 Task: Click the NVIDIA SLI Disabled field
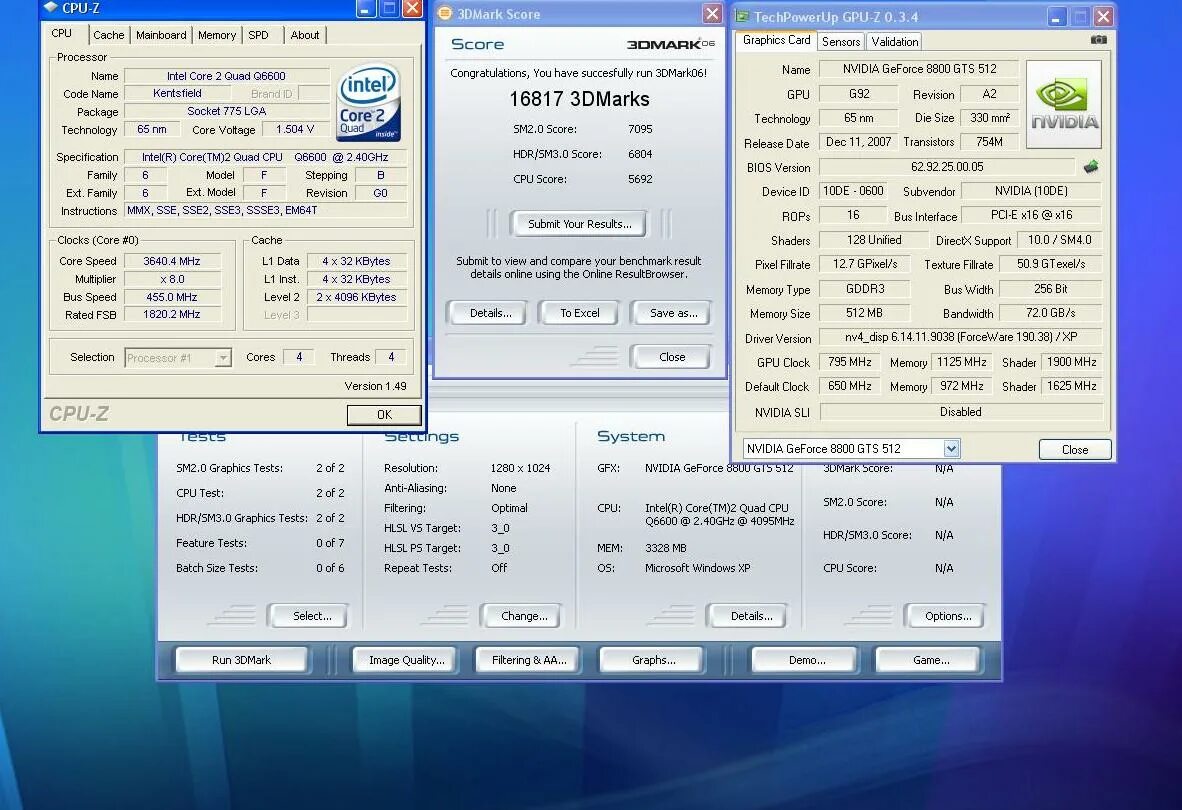(x=960, y=411)
